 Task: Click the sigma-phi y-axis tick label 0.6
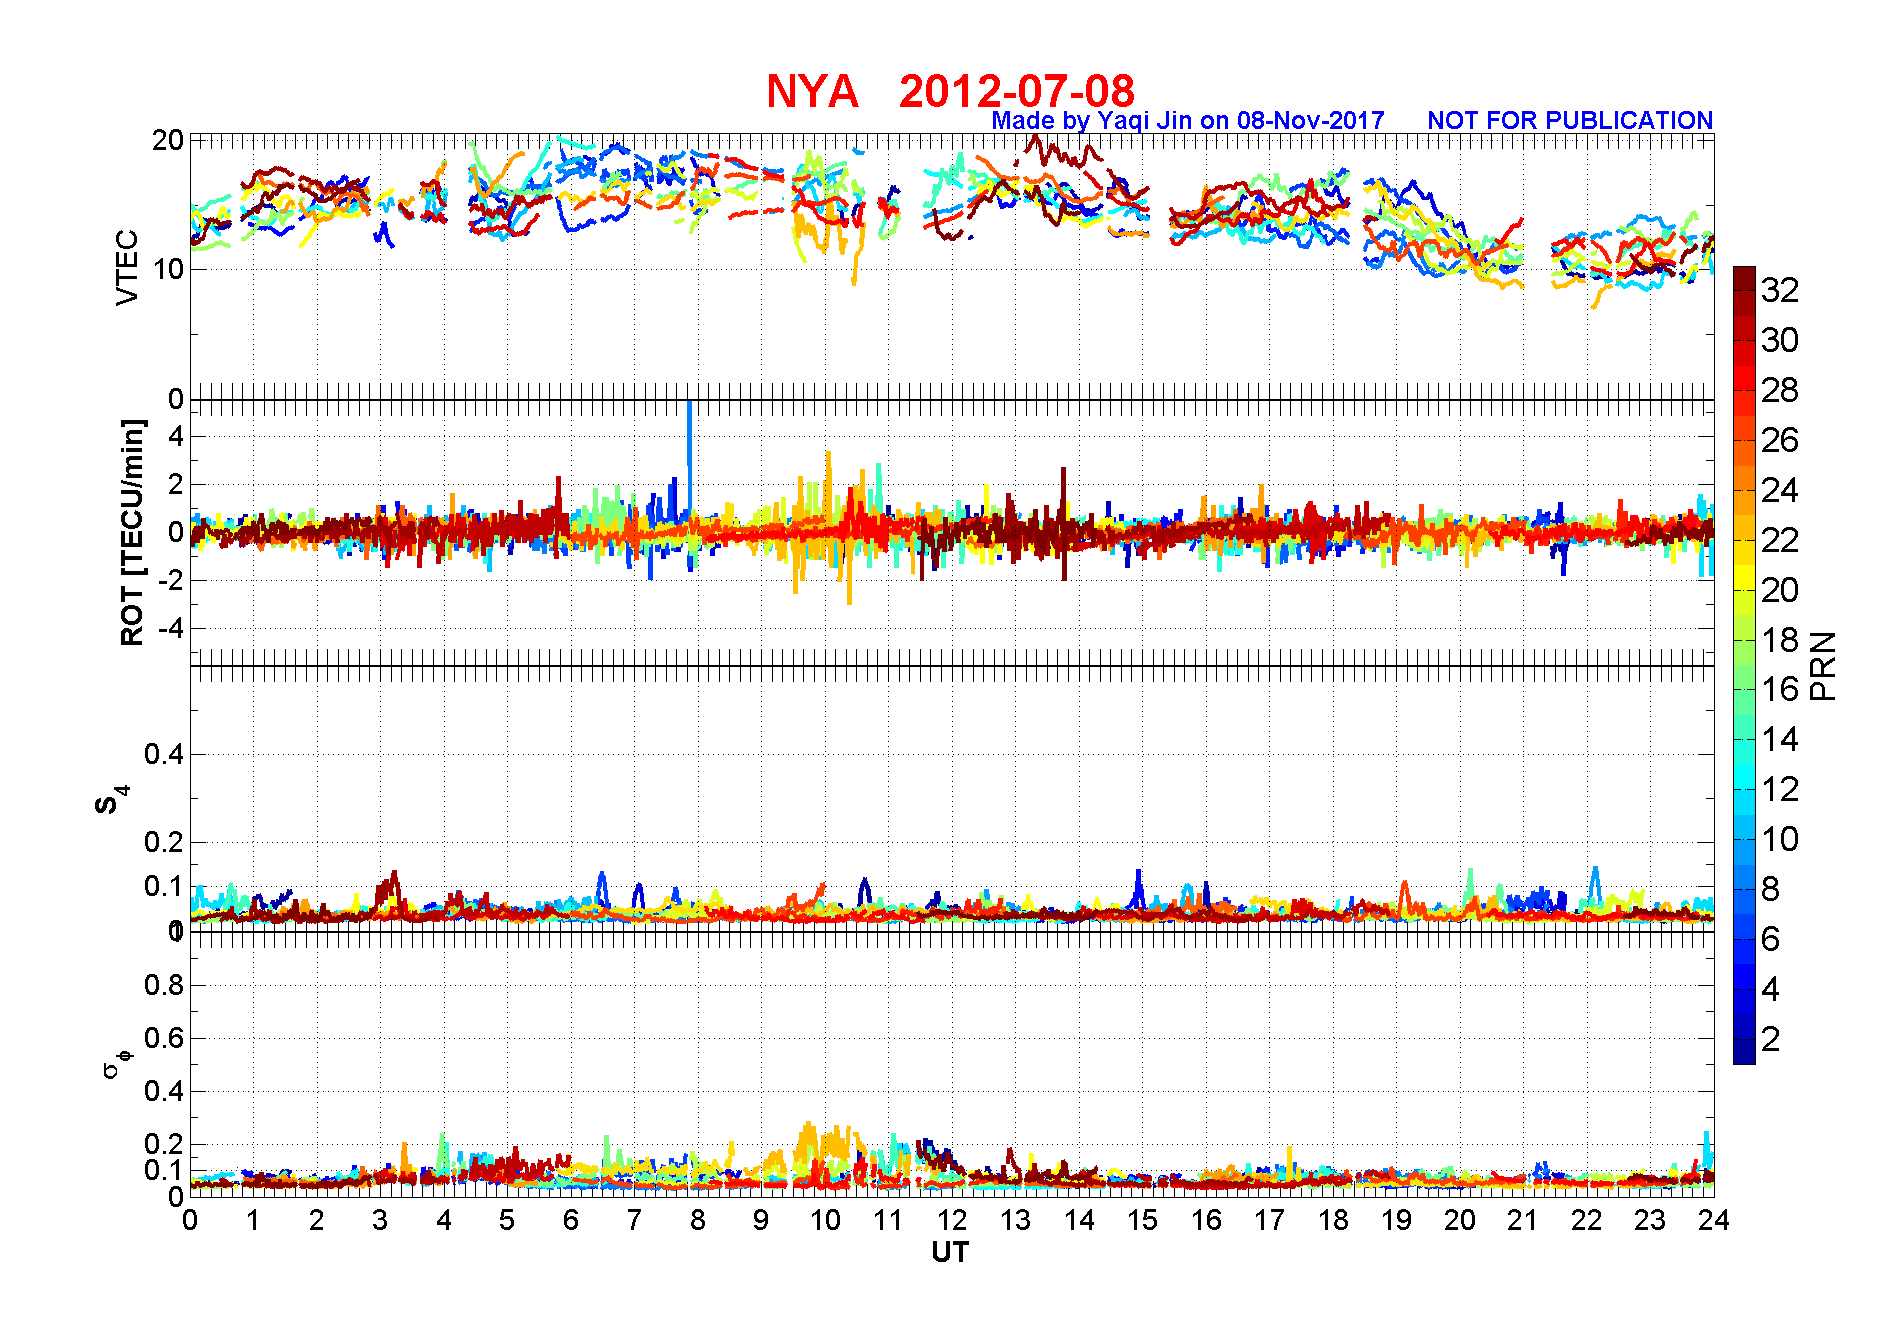pyautogui.click(x=164, y=1038)
